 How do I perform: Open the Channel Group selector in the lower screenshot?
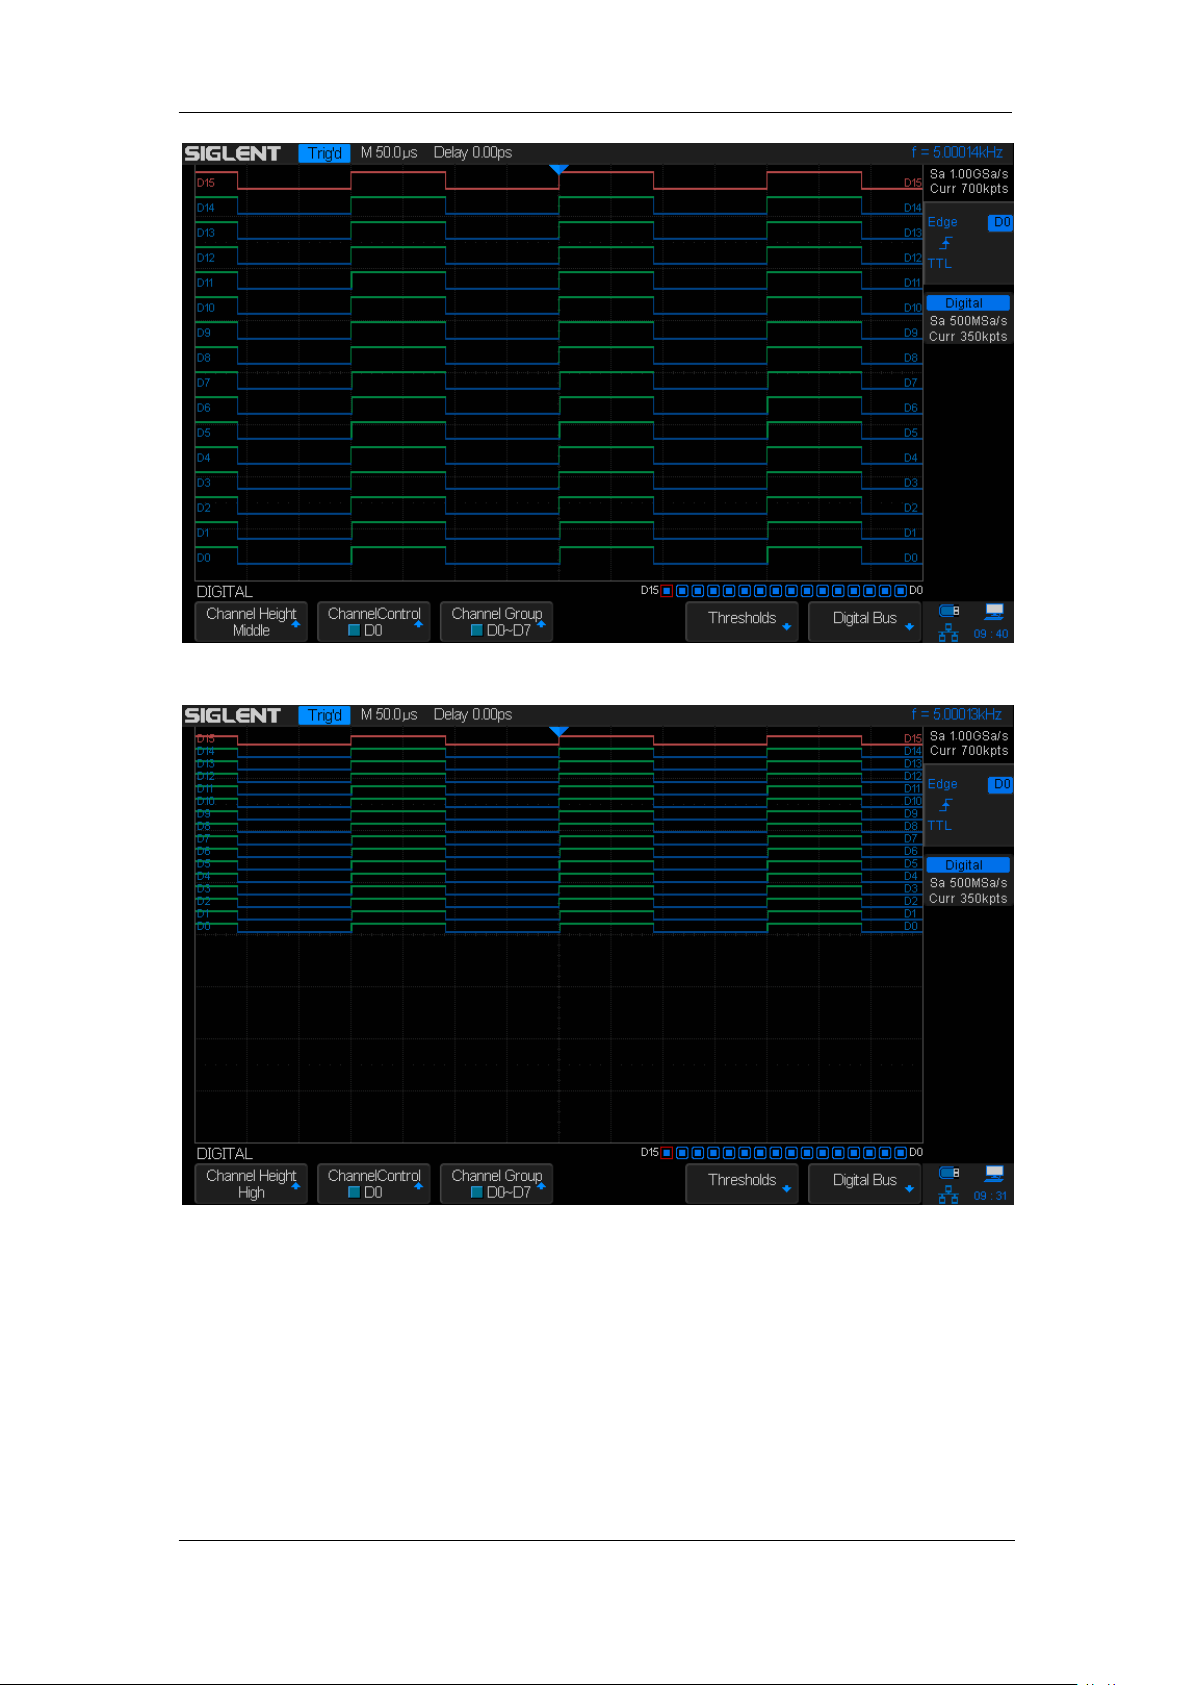497,1183
